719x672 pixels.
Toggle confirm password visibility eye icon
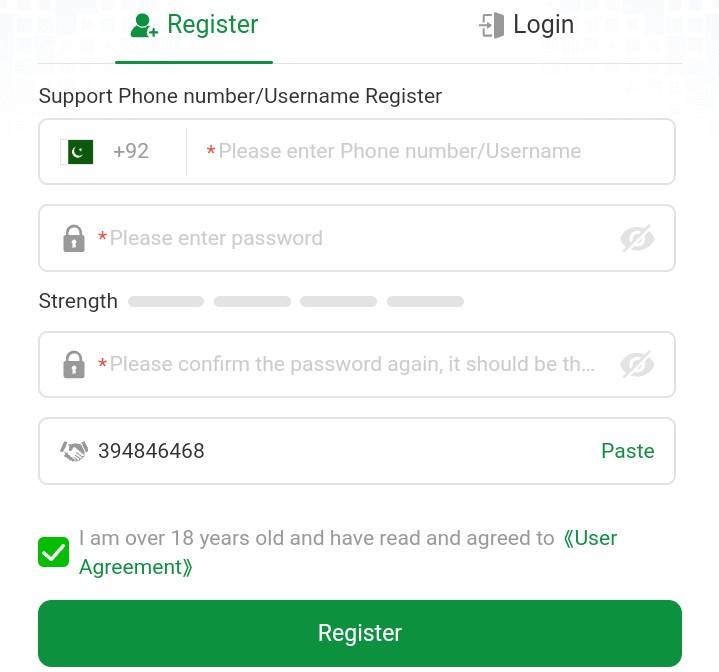coord(637,364)
